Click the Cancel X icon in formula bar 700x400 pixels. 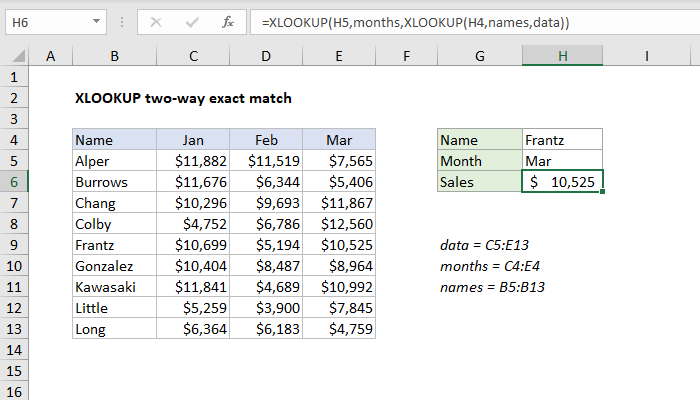(154, 20)
